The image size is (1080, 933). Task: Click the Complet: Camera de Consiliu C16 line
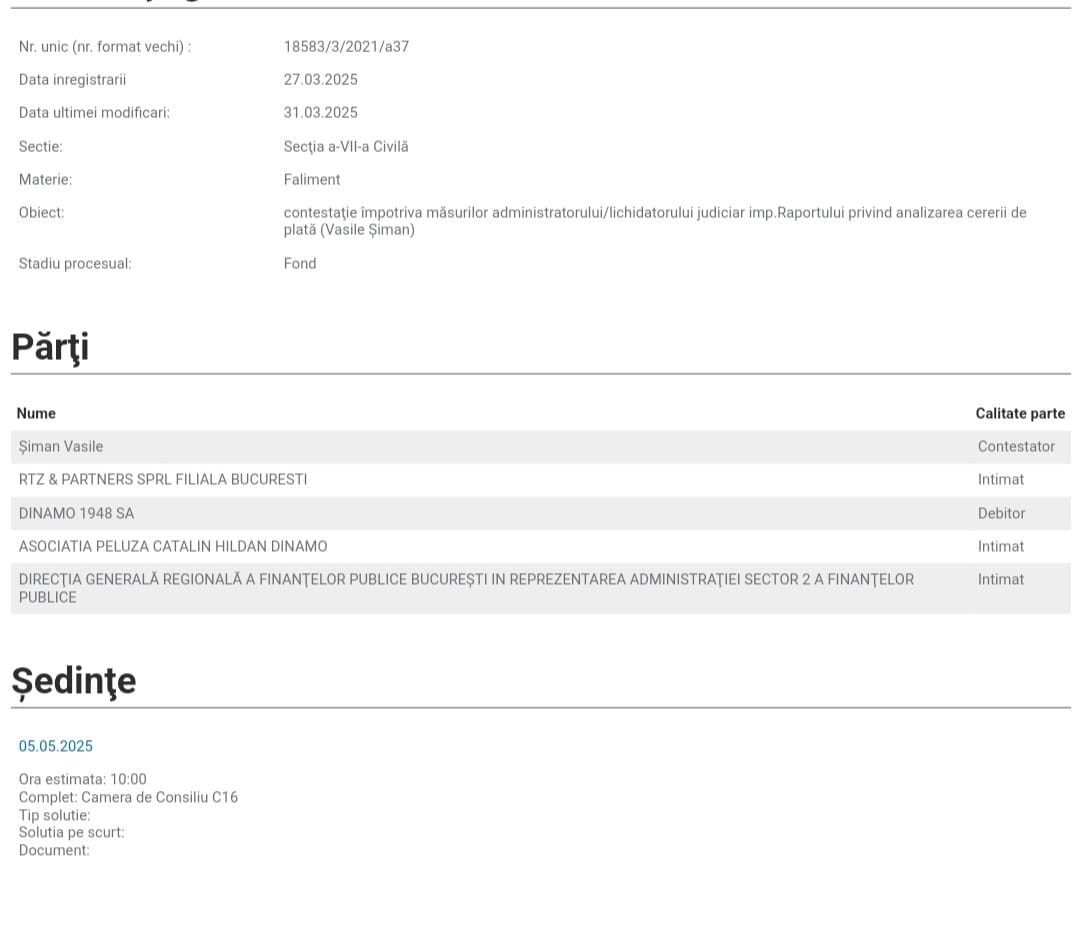(128, 797)
